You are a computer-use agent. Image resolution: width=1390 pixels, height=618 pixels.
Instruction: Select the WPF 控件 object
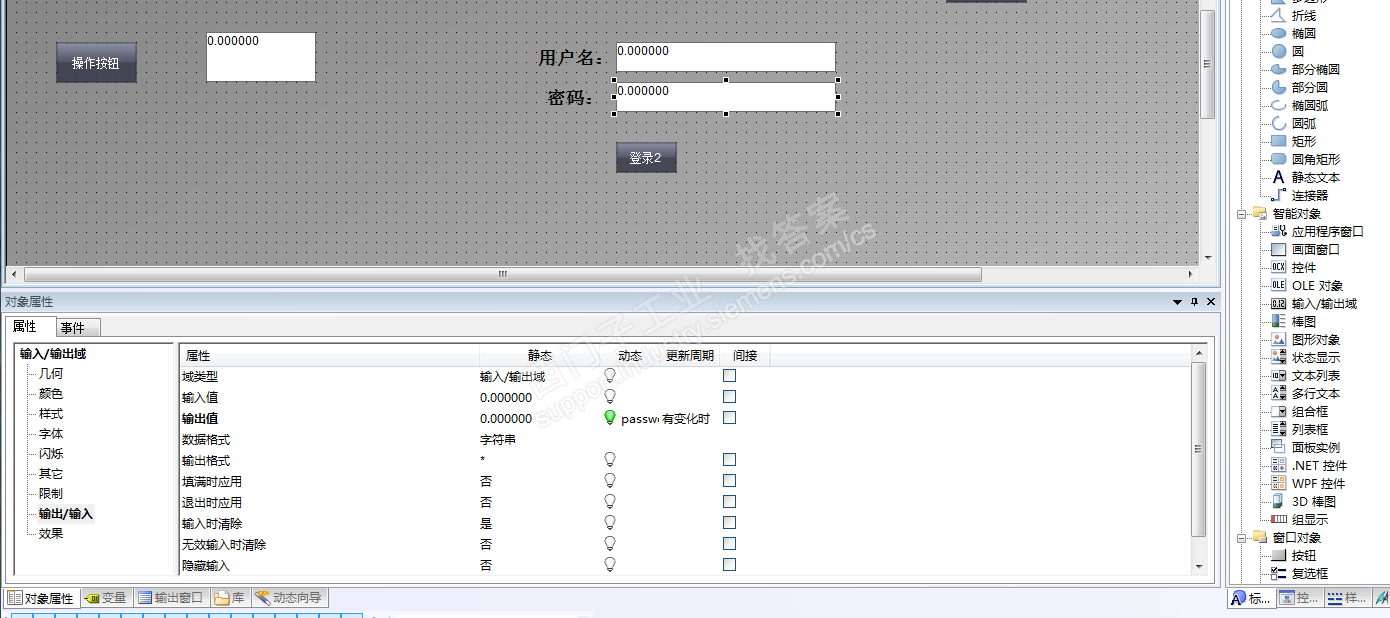(1319, 483)
